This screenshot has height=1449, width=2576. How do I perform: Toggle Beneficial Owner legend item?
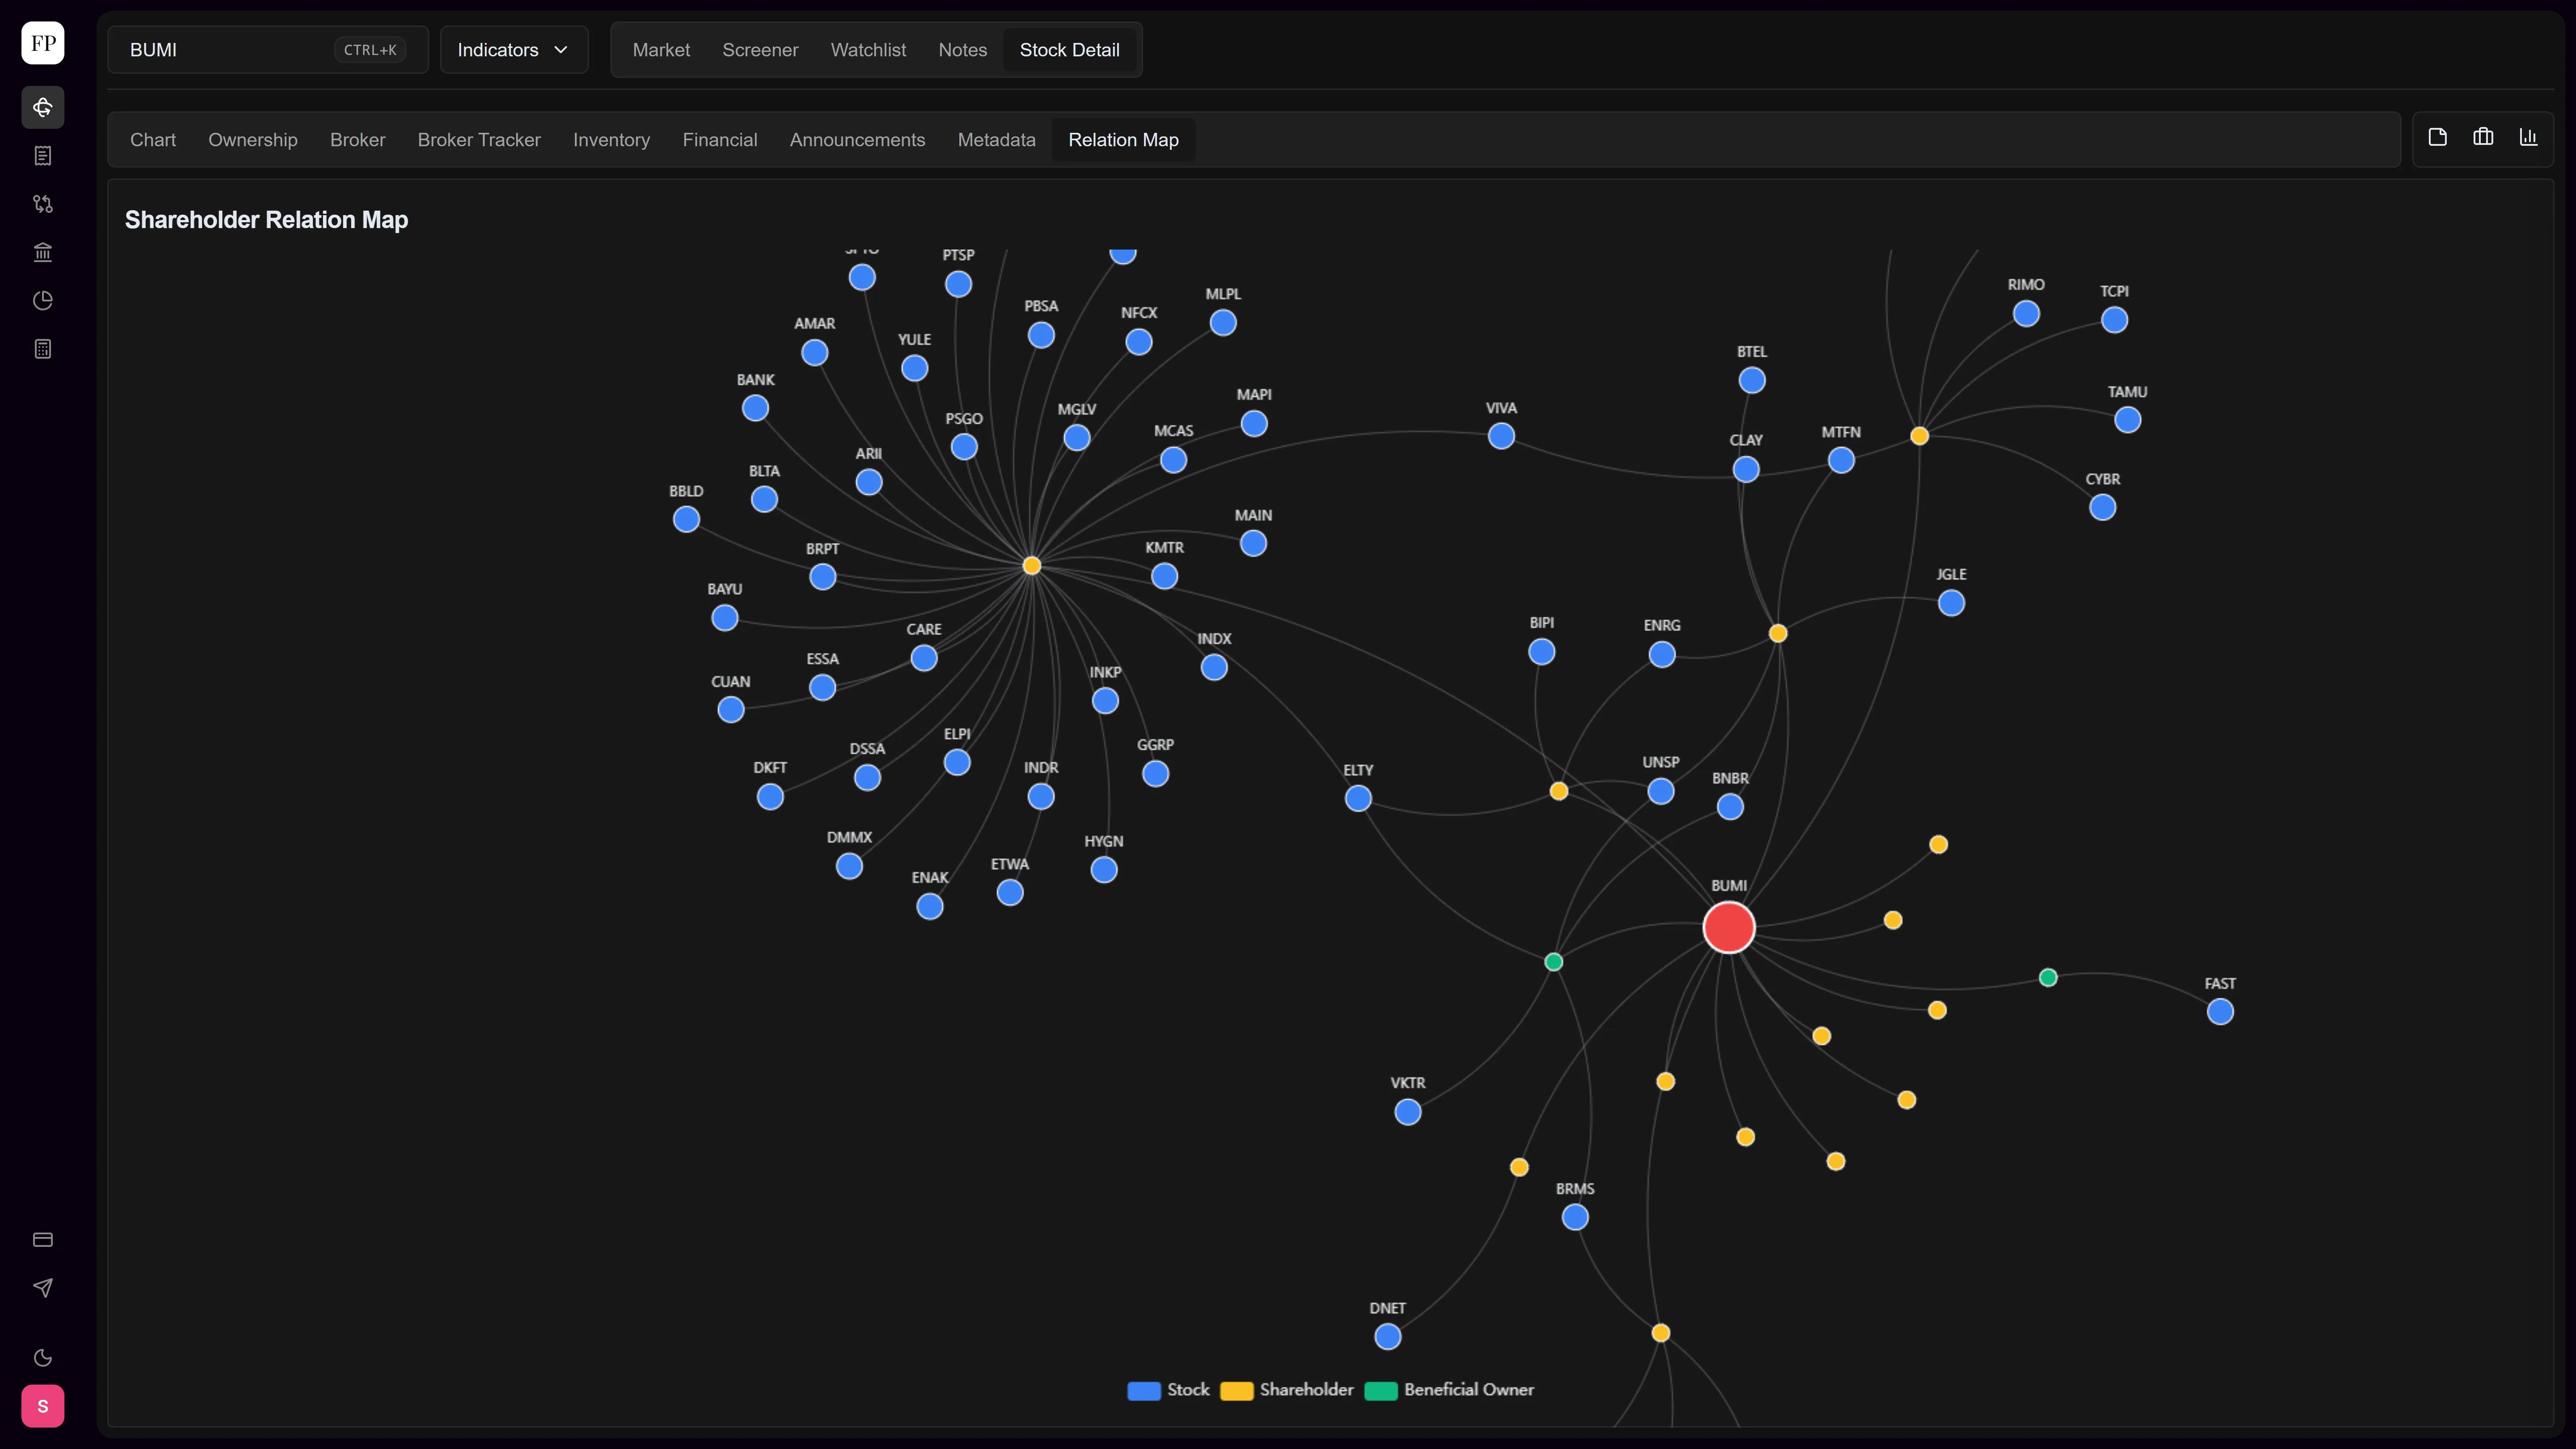click(1449, 1390)
